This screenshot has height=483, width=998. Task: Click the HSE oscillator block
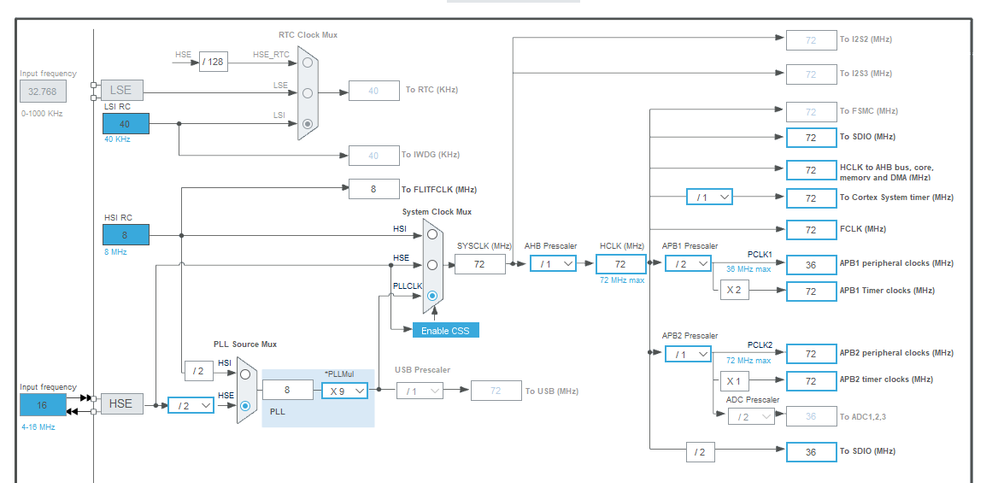(122, 403)
